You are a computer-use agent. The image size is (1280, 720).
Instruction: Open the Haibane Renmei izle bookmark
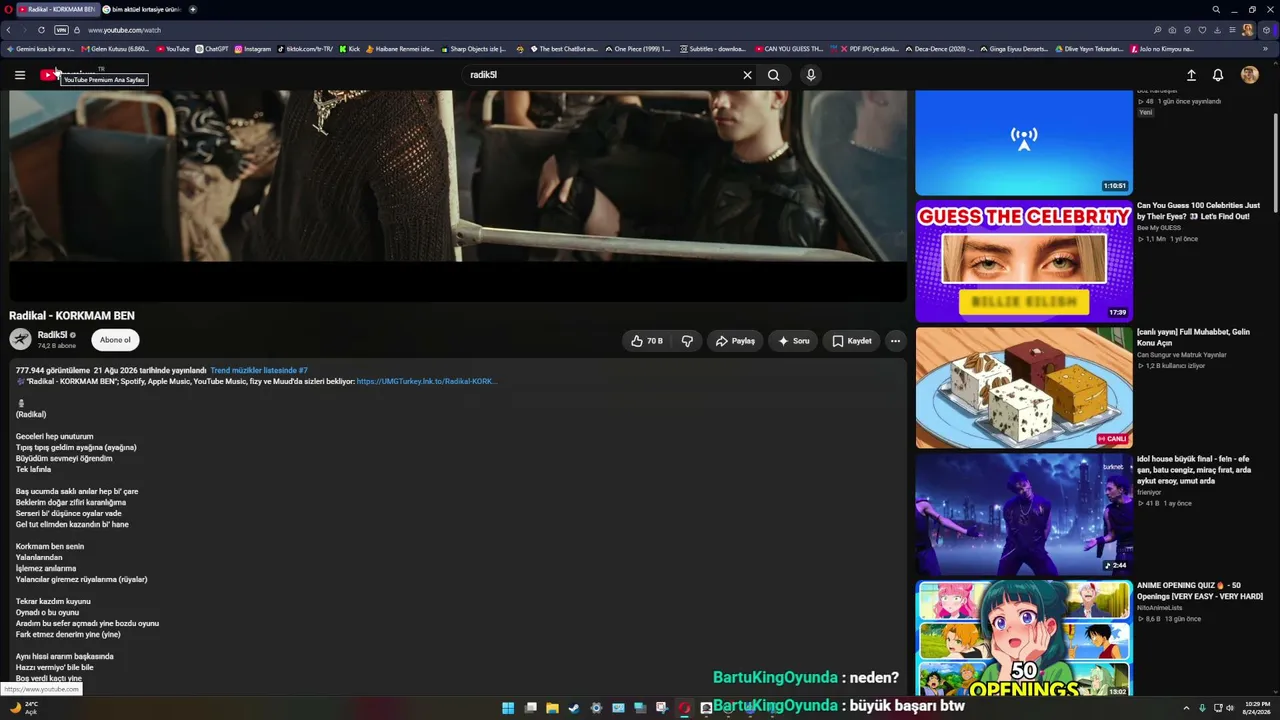pyautogui.click(x=400, y=49)
